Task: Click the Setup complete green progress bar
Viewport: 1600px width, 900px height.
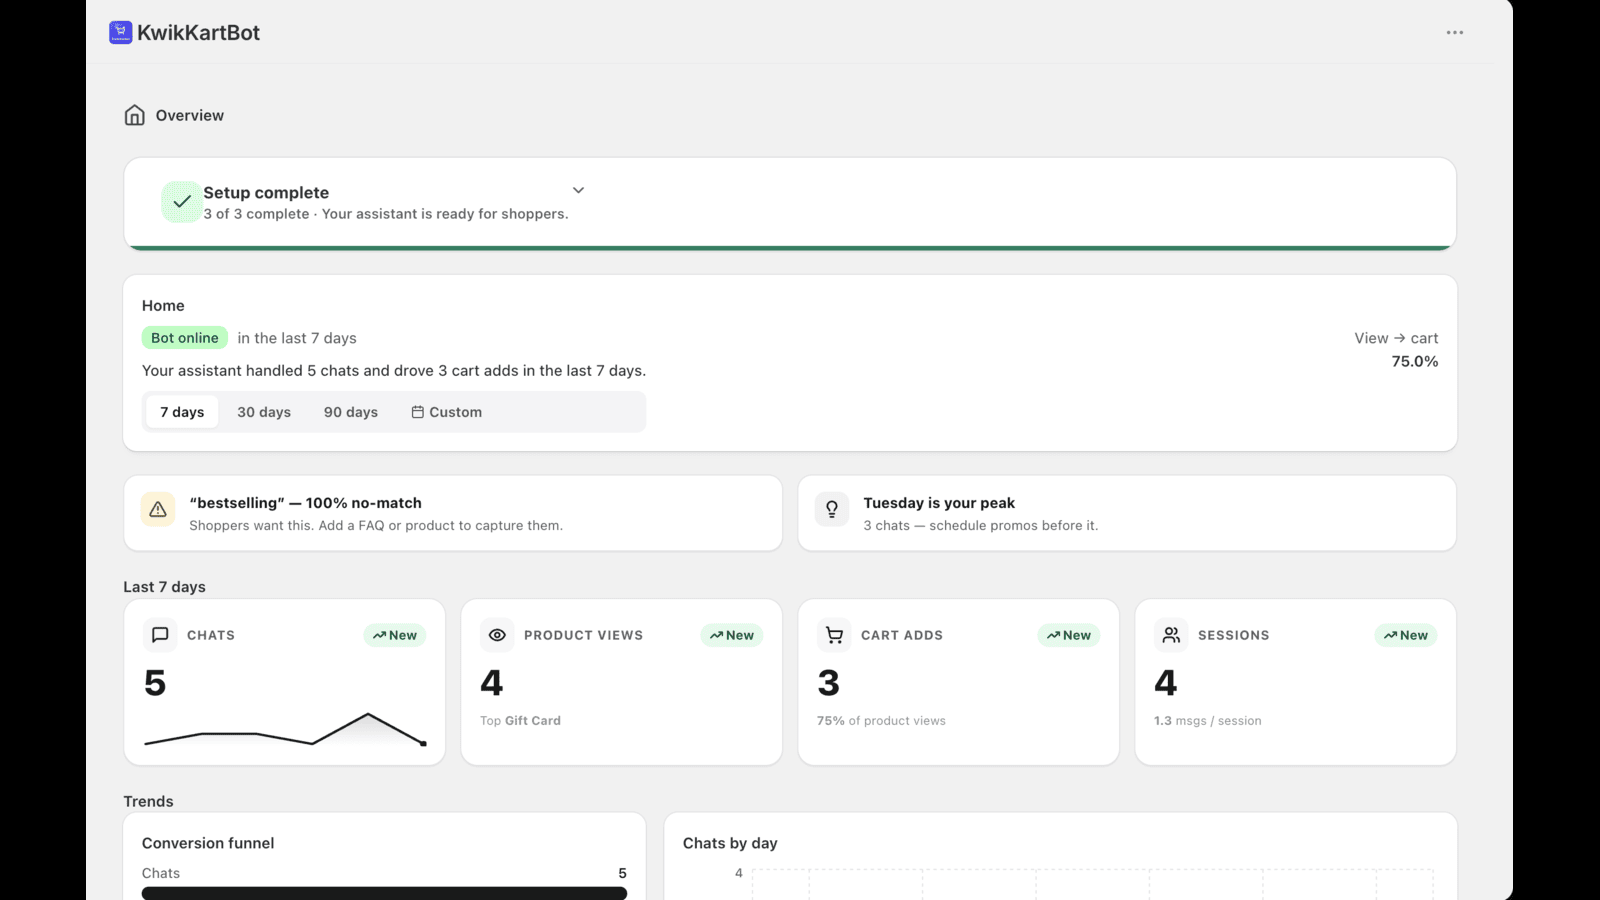Action: tap(790, 247)
